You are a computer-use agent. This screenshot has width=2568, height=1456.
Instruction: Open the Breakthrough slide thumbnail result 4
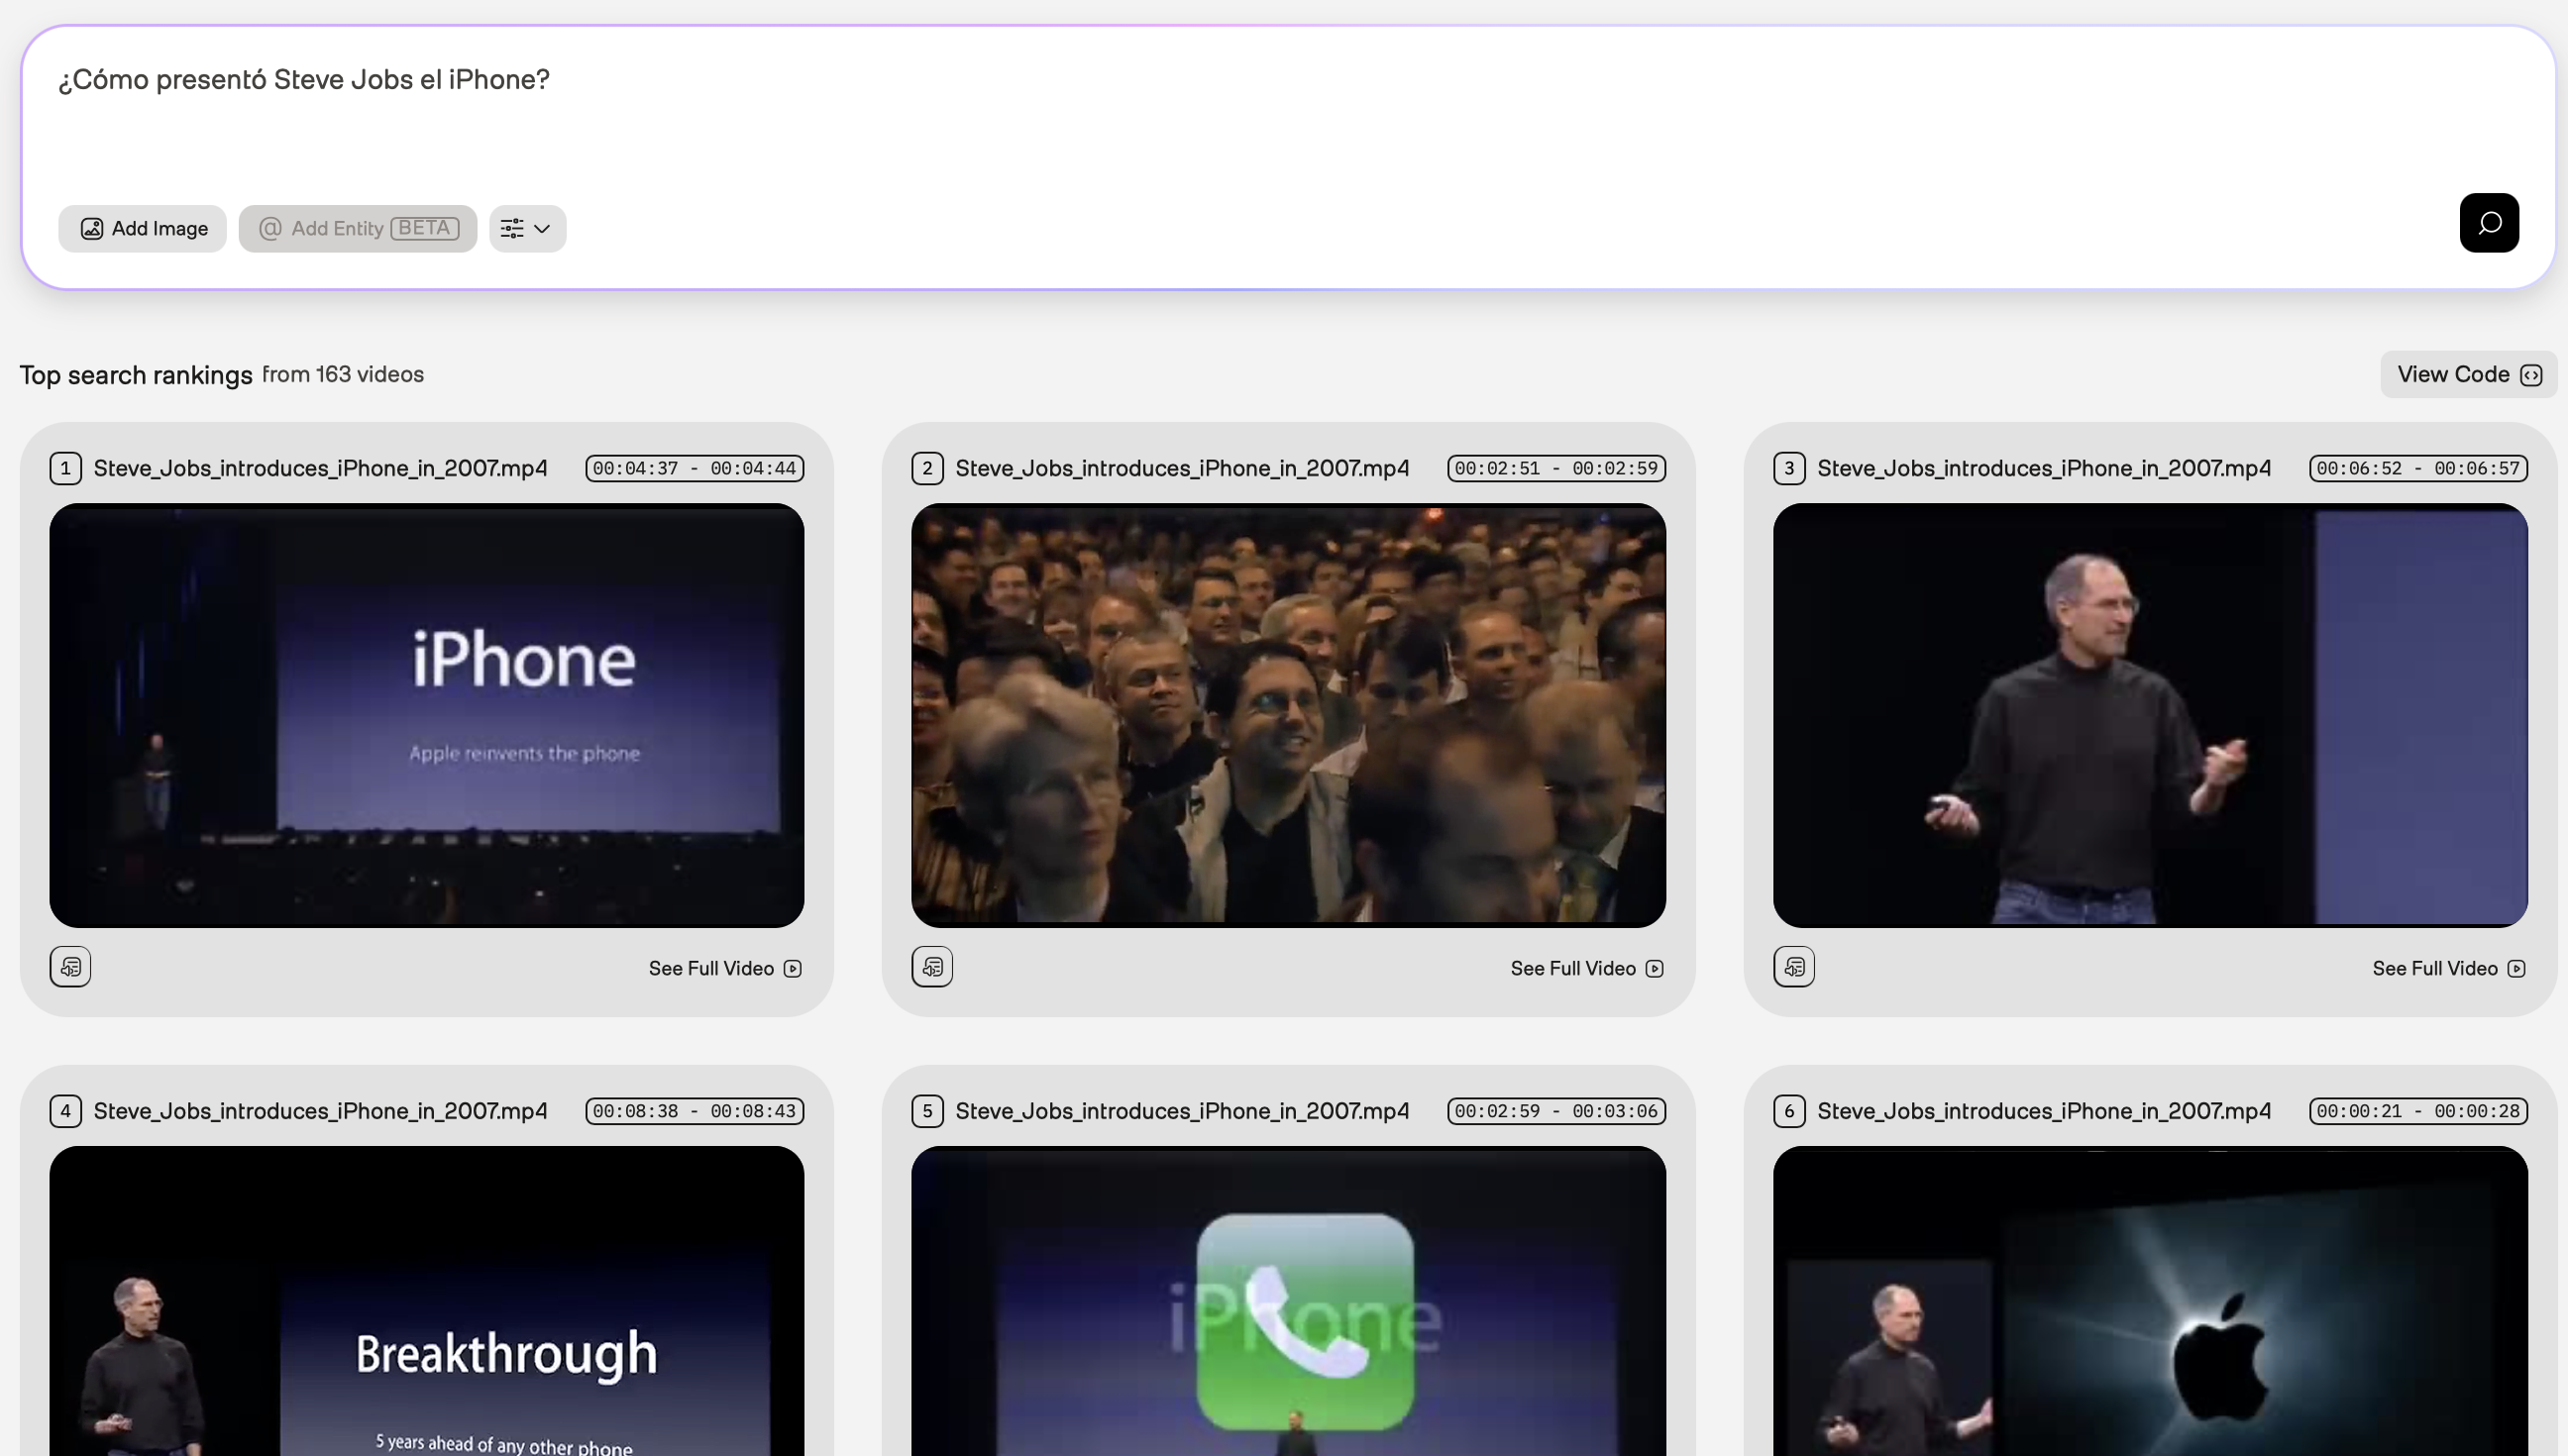427,1300
